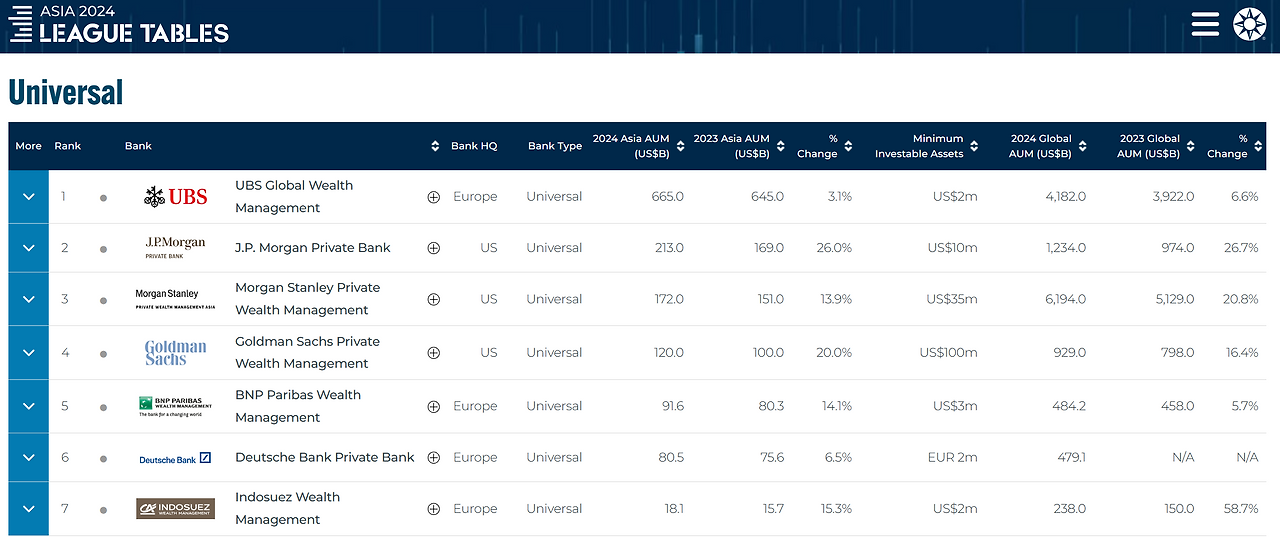Click the More column header
Image resolution: width=1280 pixels, height=537 pixels.
28,146
